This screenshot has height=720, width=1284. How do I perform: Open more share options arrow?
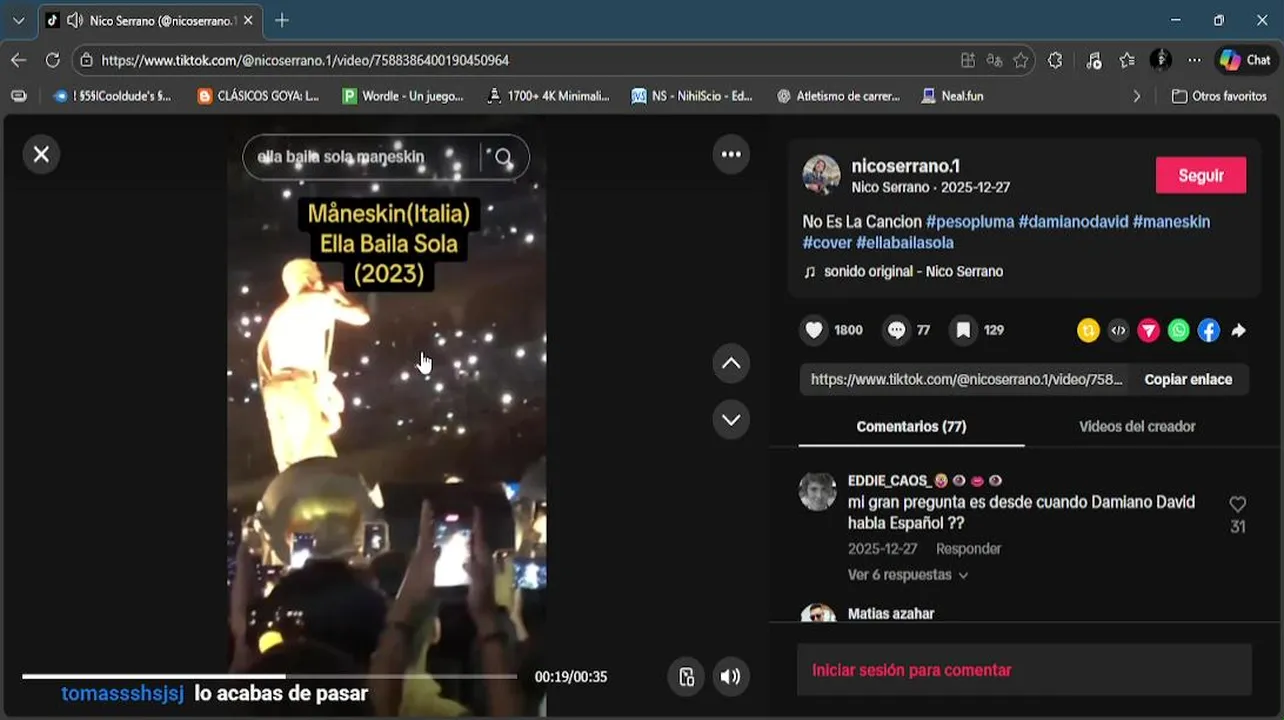coord(1239,330)
